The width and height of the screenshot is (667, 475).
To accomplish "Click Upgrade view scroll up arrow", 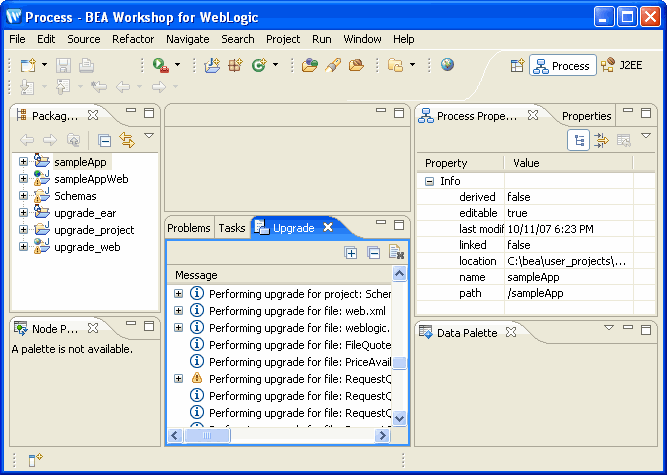I will tap(399, 274).
